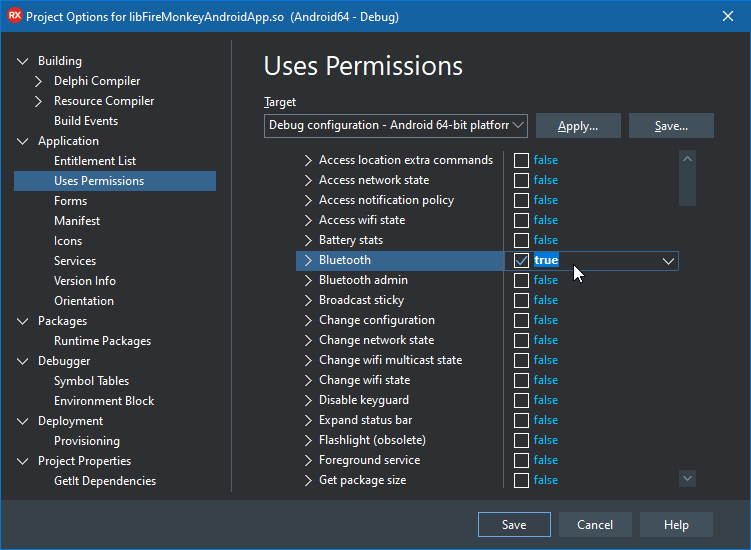
Task: Open the Target configuration dropdown
Action: [396, 126]
